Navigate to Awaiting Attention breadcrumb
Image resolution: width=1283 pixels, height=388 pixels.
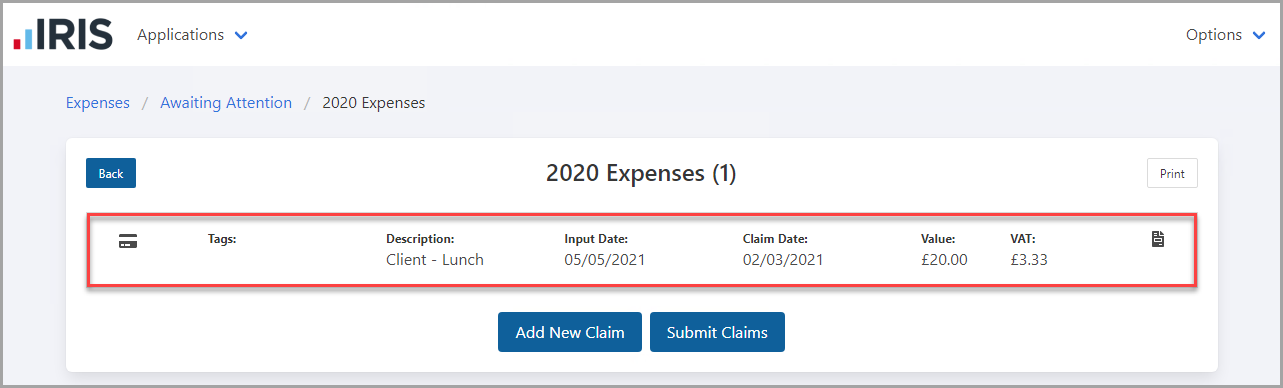click(x=226, y=103)
